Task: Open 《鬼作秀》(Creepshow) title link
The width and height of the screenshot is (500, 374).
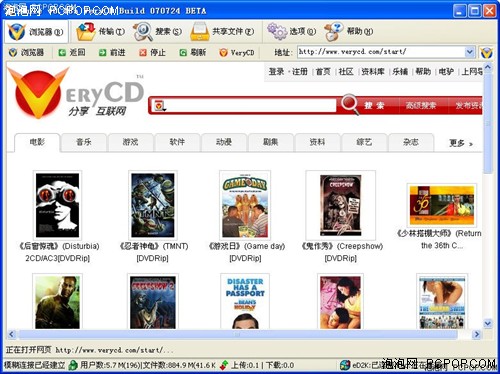Action: pyautogui.click(x=341, y=252)
